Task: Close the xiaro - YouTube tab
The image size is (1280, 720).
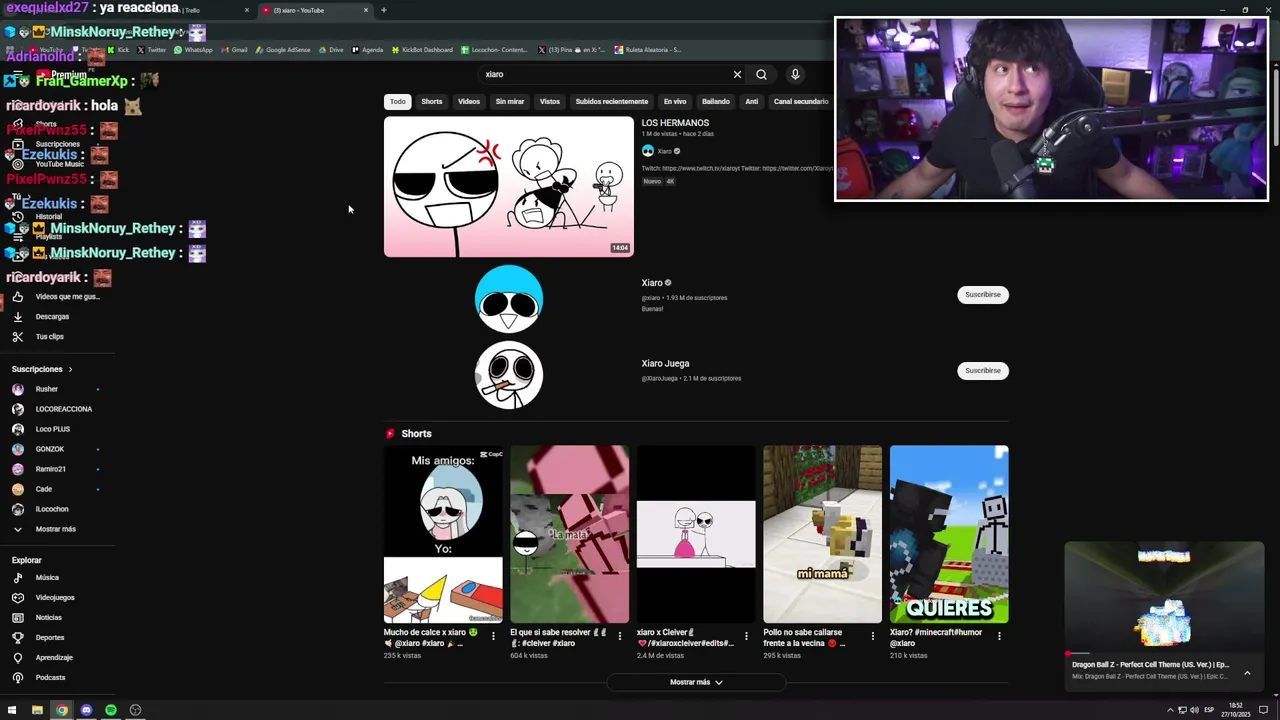Action: (x=366, y=10)
